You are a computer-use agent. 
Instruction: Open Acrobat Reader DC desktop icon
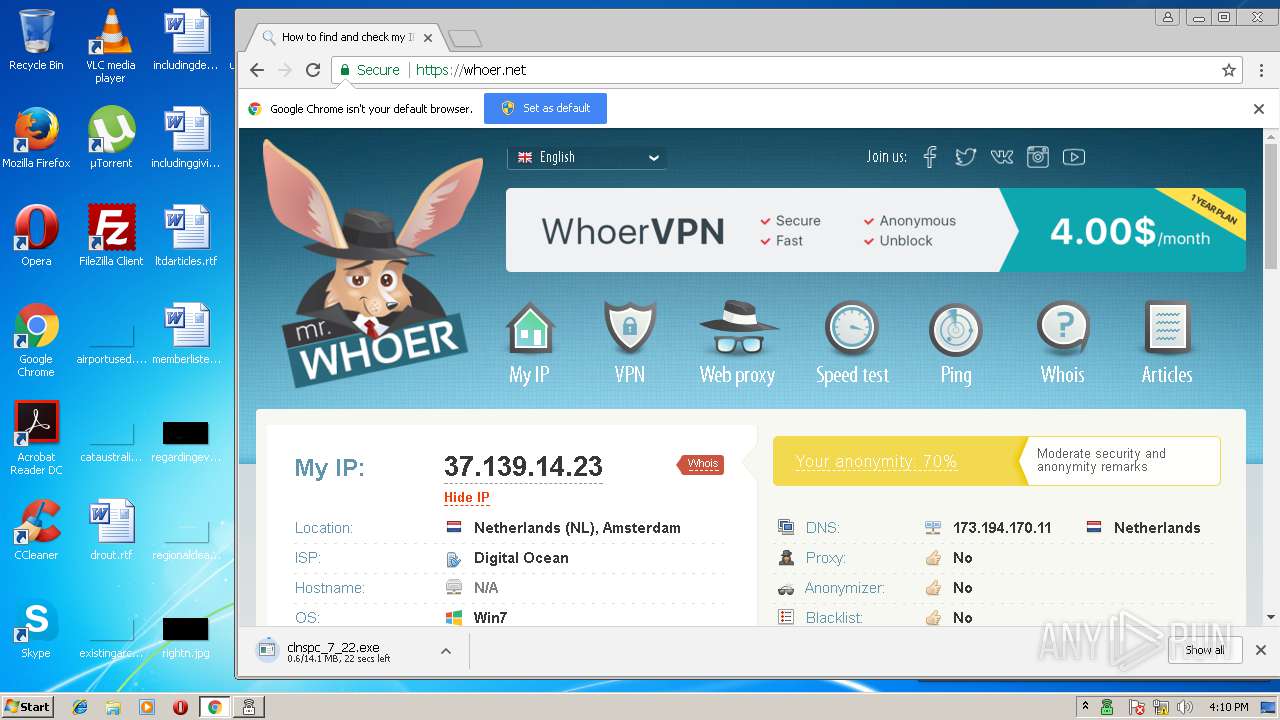pos(36,438)
